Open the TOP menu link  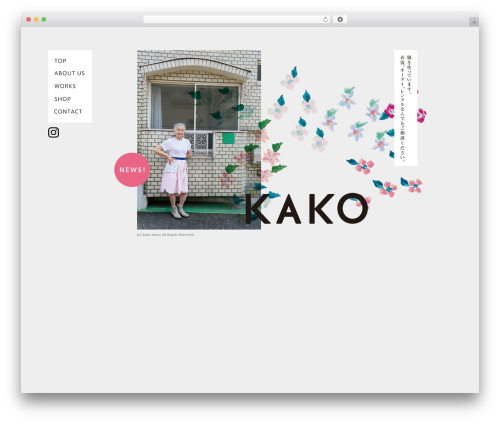(x=60, y=61)
